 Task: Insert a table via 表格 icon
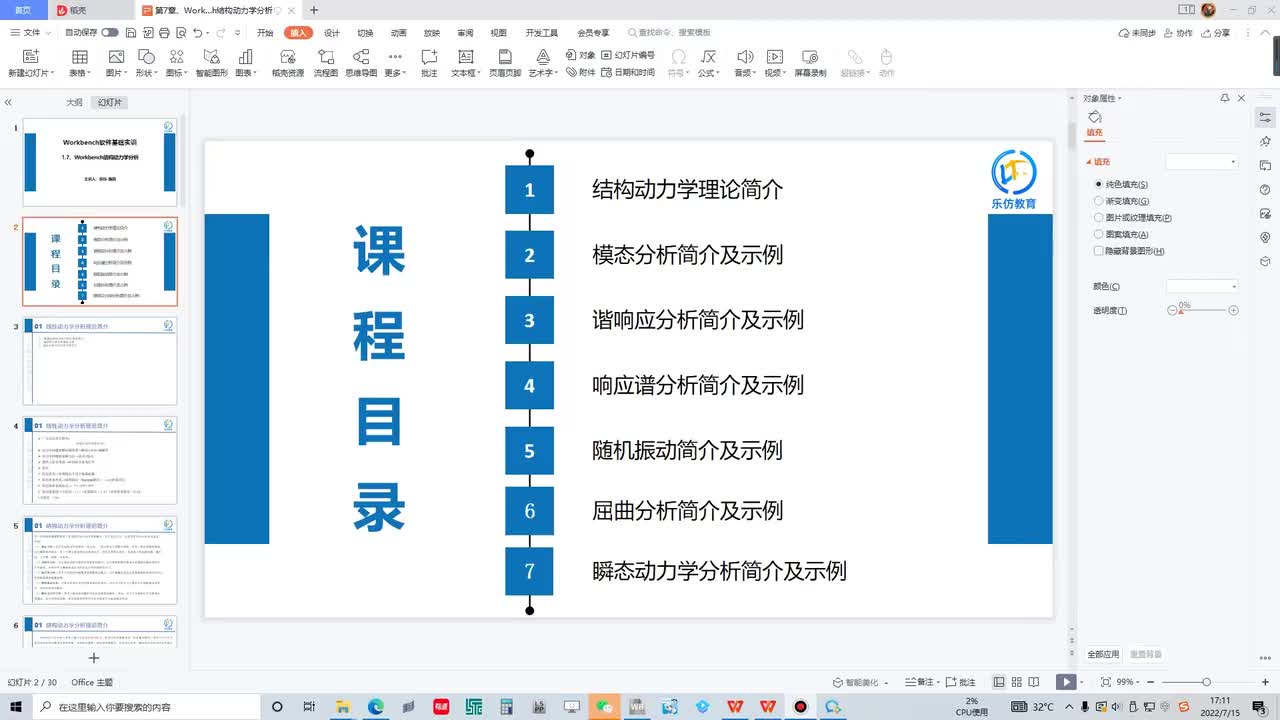(x=79, y=57)
